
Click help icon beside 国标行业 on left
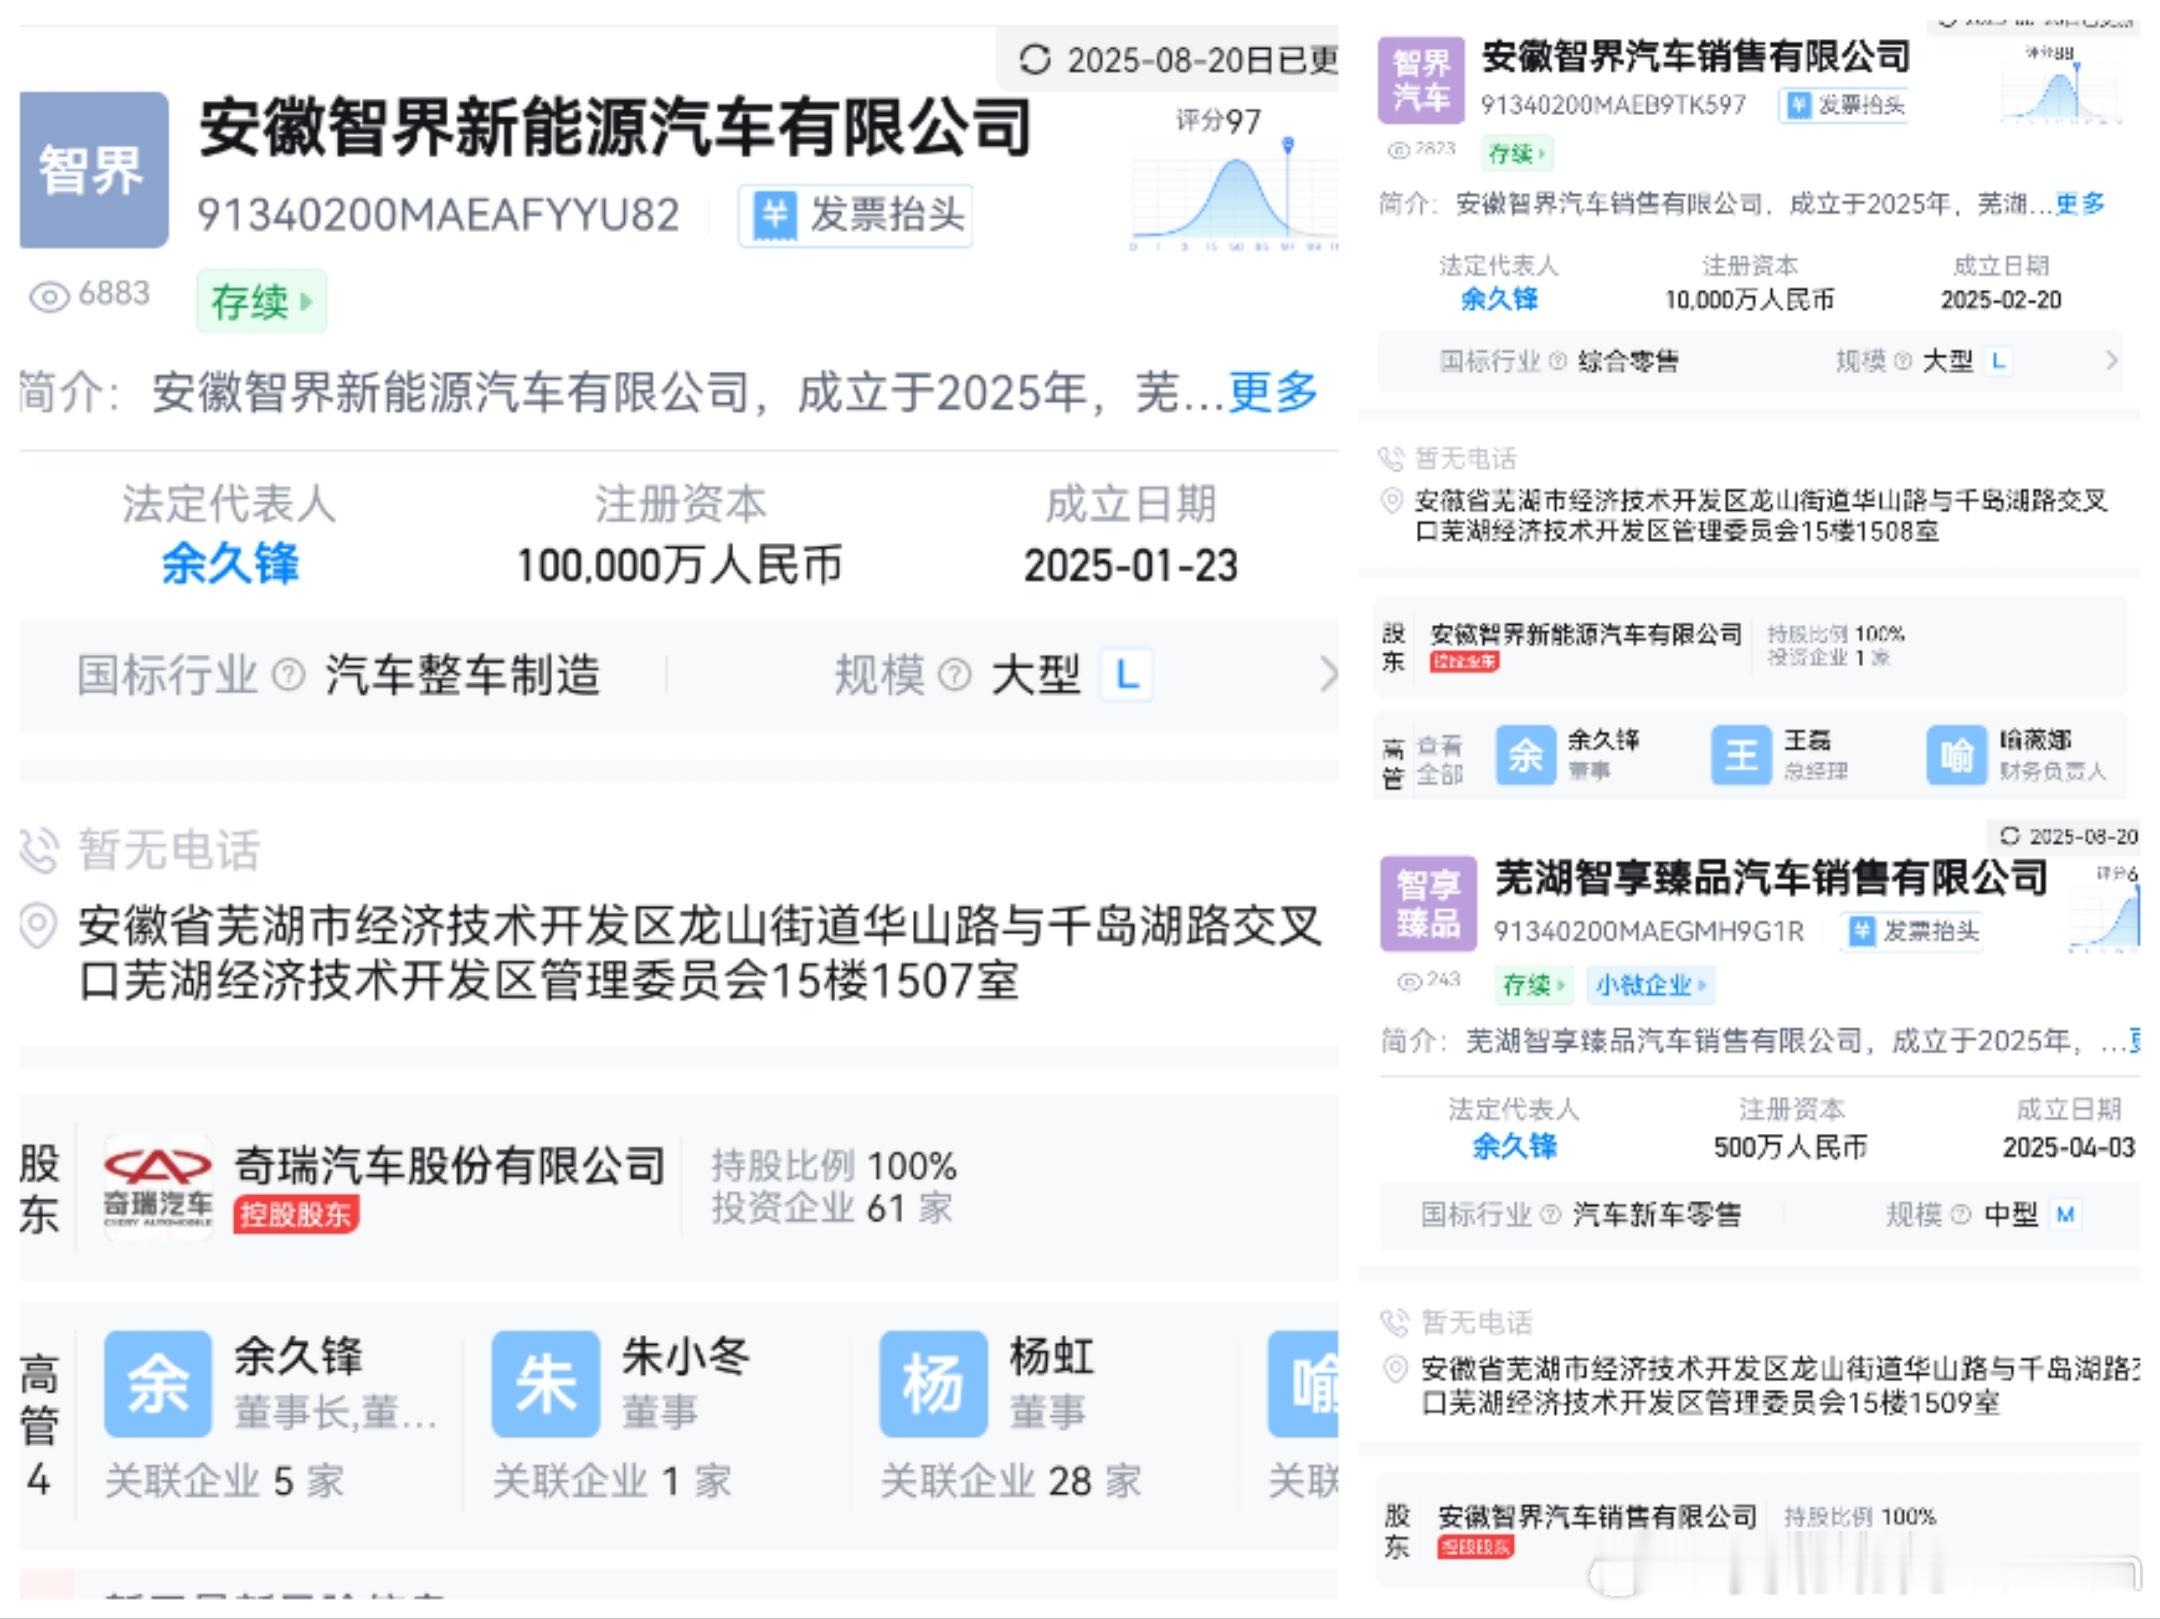[x=289, y=675]
